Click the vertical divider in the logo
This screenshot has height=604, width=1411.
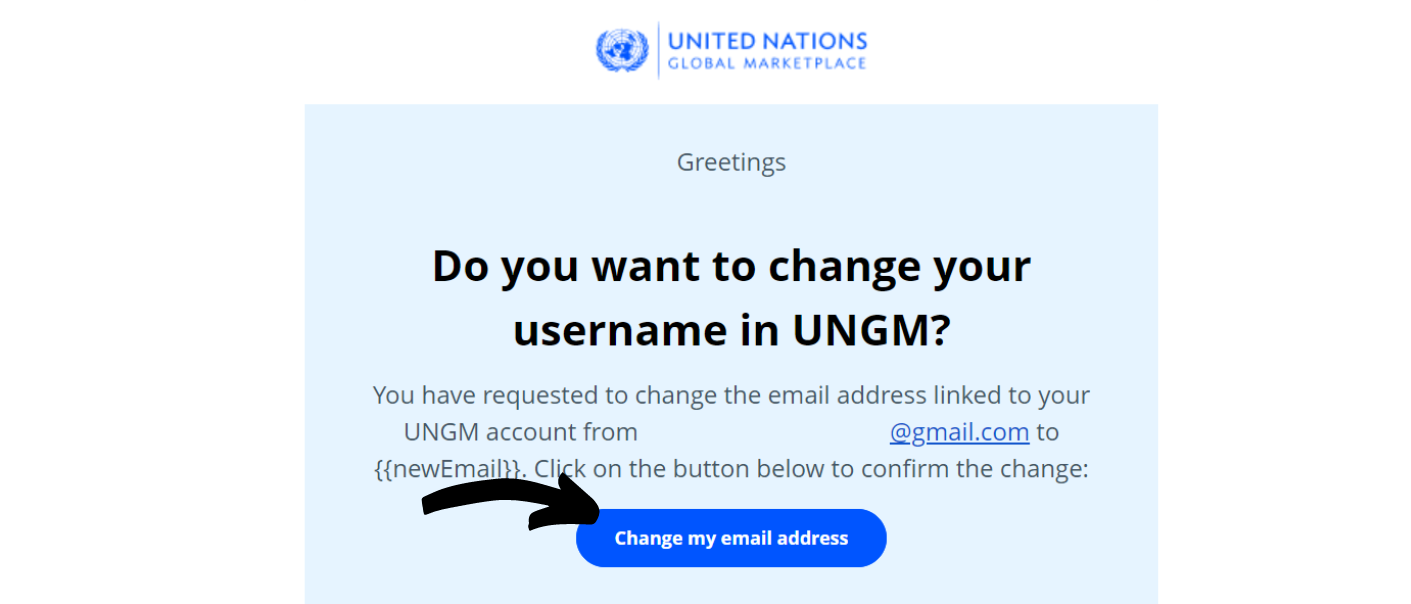(x=658, y=50)
